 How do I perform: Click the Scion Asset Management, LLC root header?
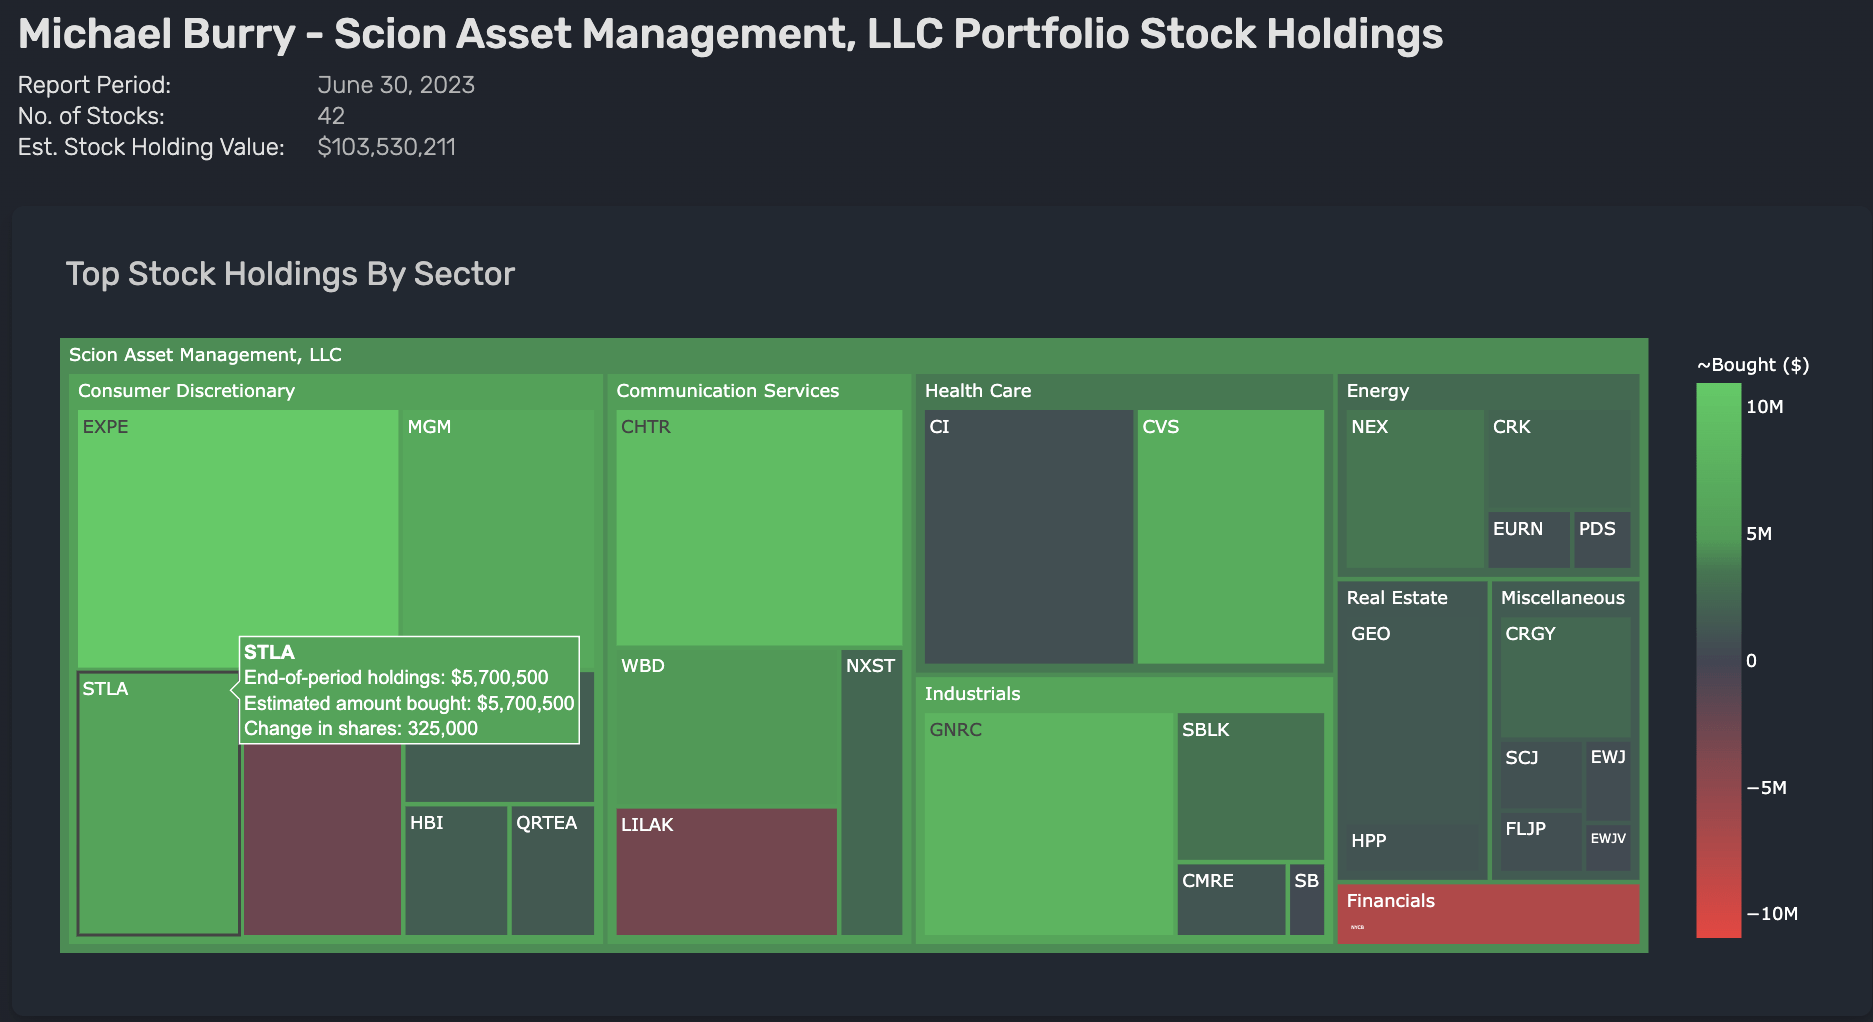coord(205,355)
